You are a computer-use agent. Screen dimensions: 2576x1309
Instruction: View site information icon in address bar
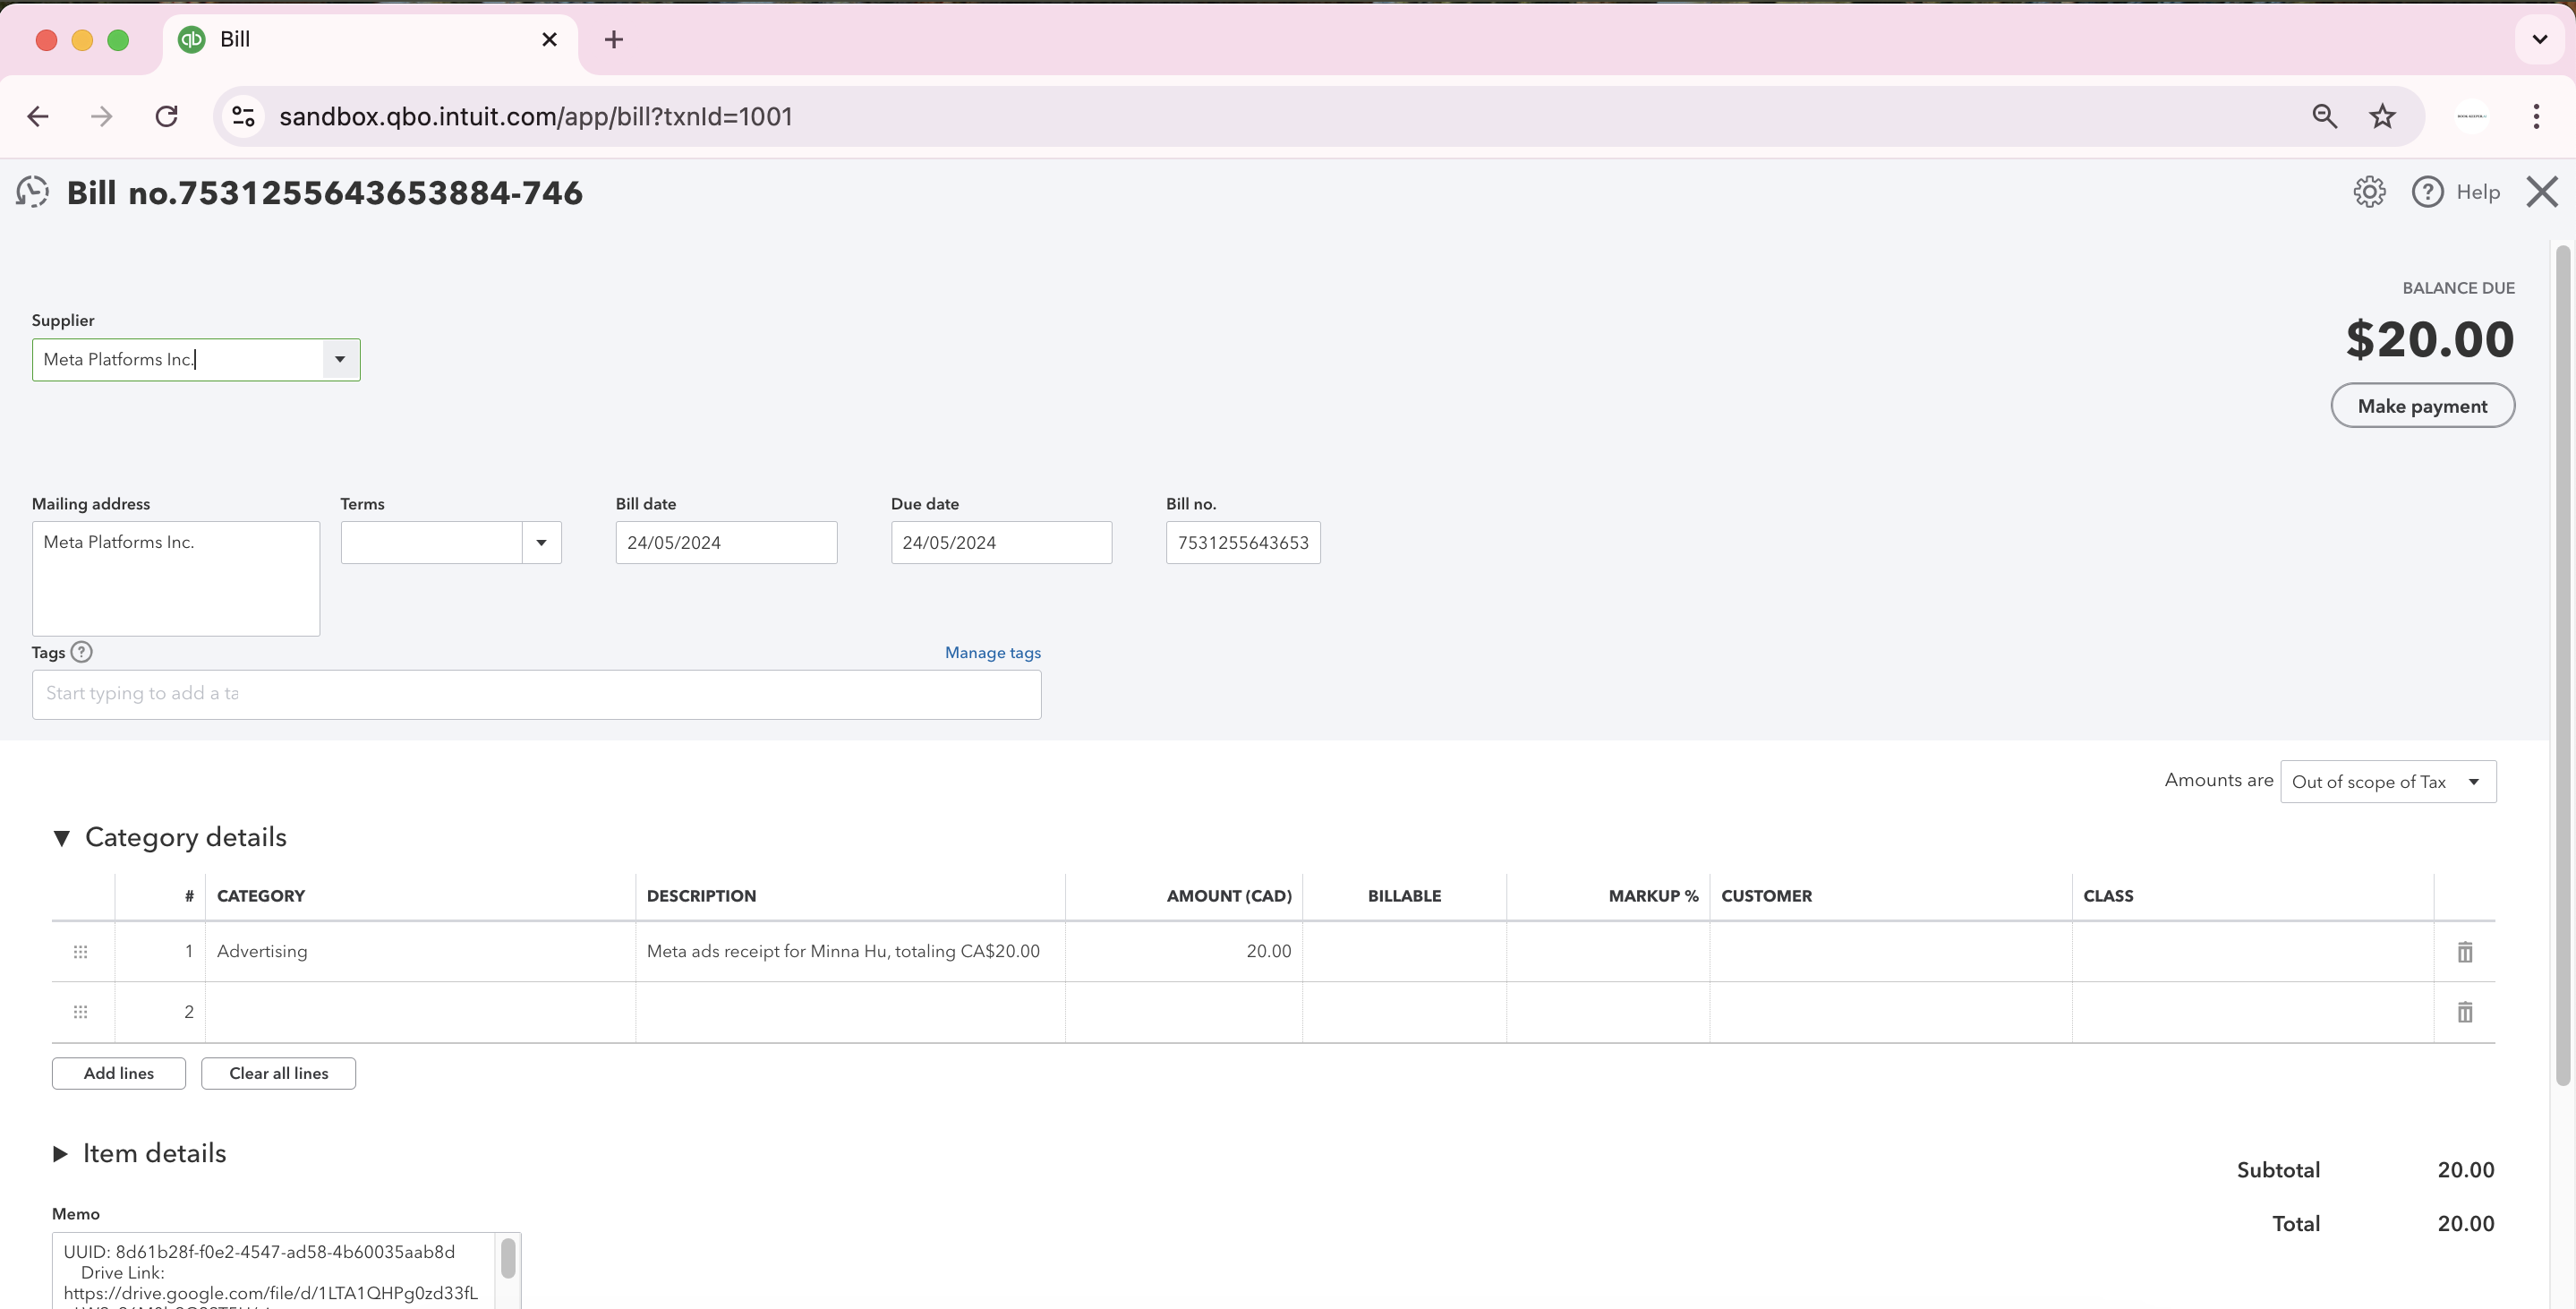tap(244, 117)
